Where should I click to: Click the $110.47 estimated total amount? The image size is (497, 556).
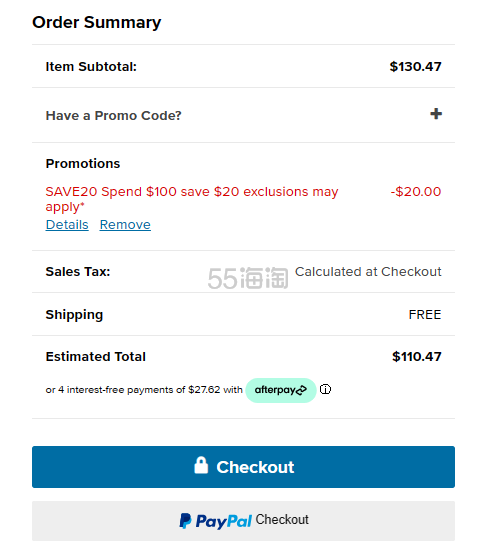click(x=417, y=357)
